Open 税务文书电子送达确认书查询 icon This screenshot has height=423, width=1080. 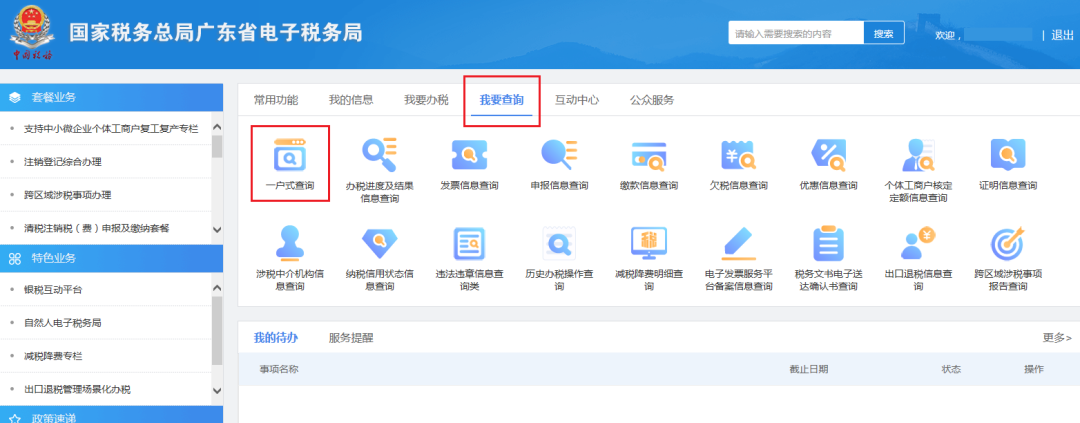[x=828, y=243]
